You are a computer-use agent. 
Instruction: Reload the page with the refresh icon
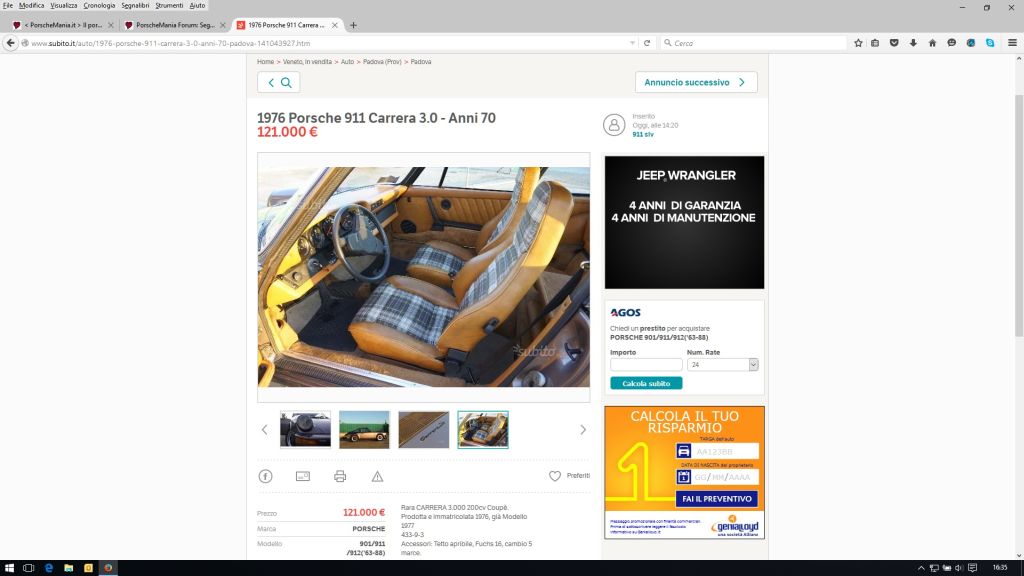click(x=647, y=43)
